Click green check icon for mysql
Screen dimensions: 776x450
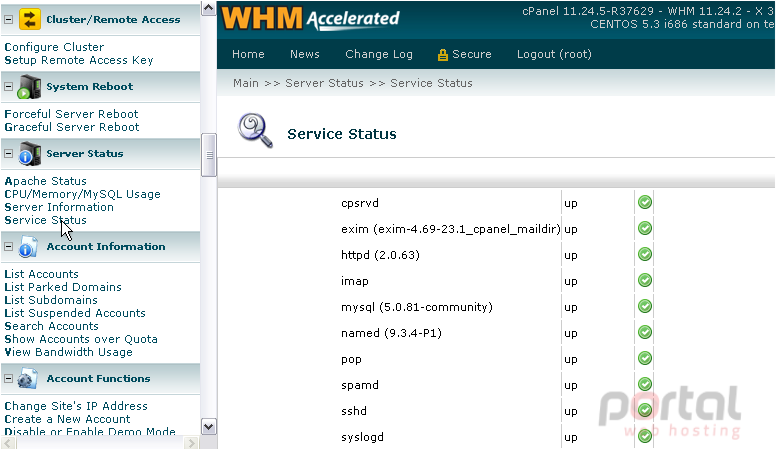(x=644, y=306)
